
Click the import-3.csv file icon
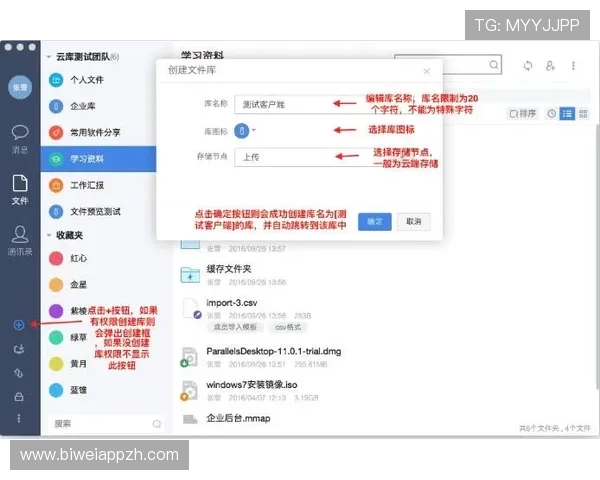point(191,309)
